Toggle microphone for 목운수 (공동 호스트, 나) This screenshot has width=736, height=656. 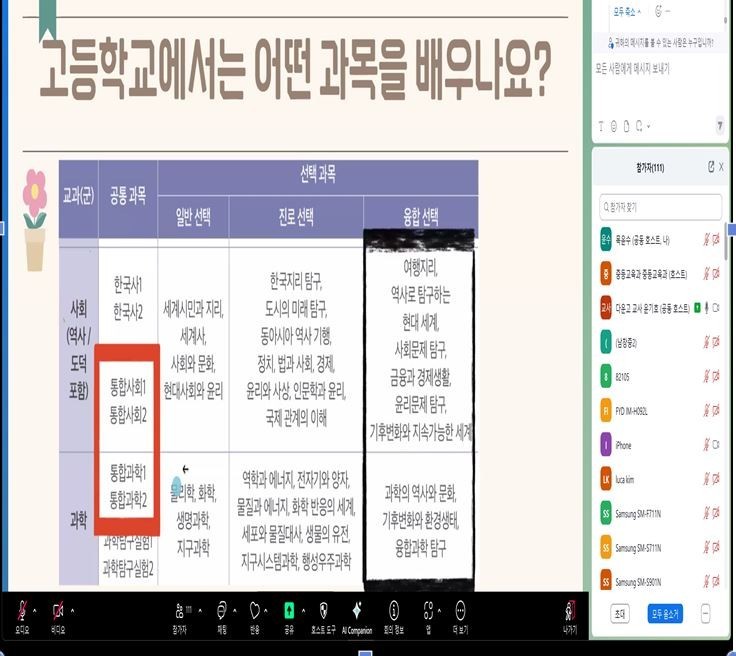(706, 240)
